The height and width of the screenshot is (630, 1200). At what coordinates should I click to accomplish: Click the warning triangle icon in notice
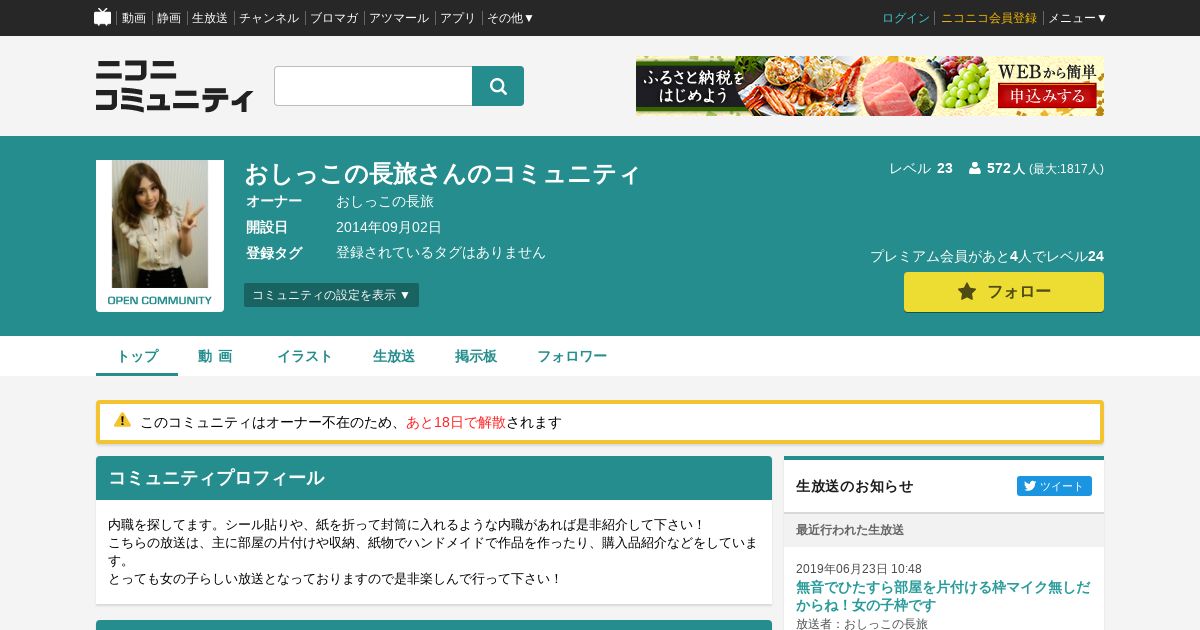click(x=122, y=420)
